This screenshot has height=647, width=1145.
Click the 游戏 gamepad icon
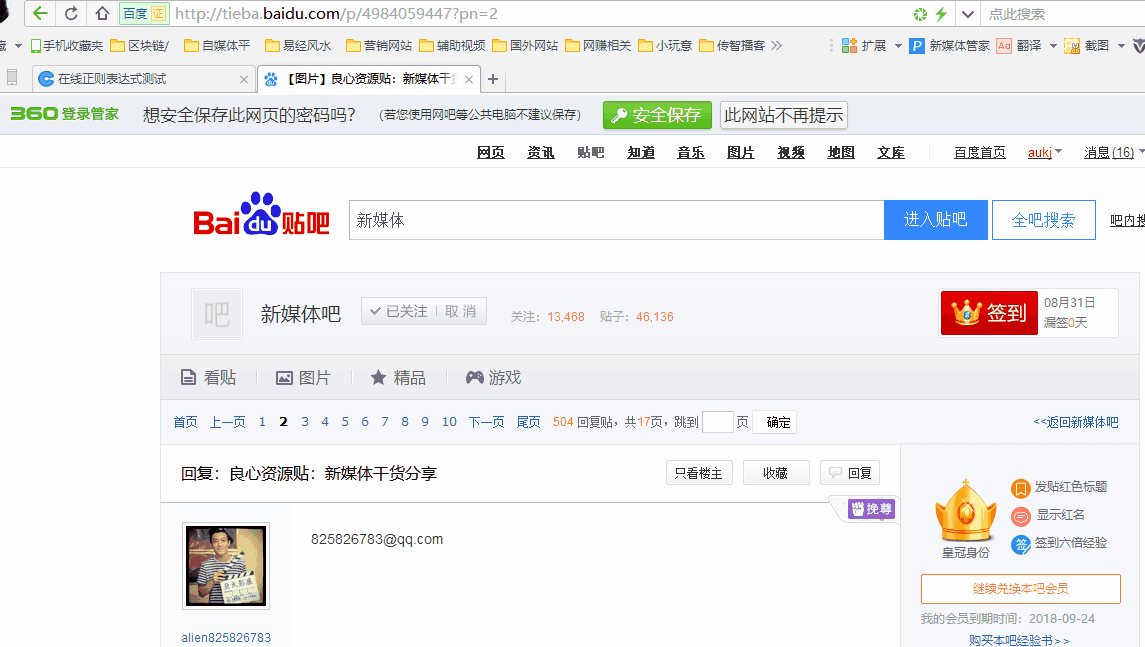tap(475, 378)
